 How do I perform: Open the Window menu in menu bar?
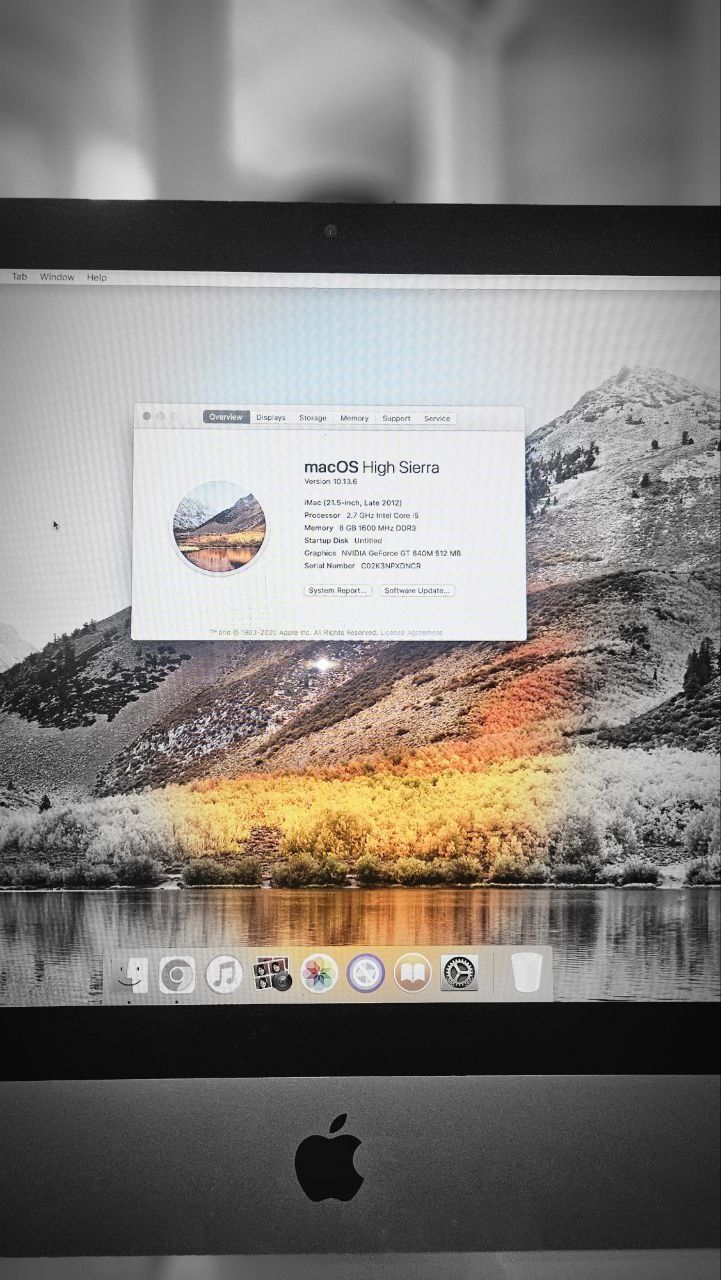57,277
